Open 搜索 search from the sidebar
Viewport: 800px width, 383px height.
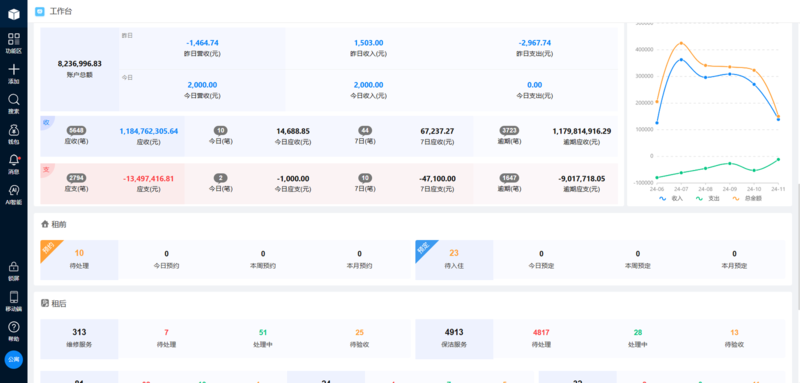tap(14, 104)
